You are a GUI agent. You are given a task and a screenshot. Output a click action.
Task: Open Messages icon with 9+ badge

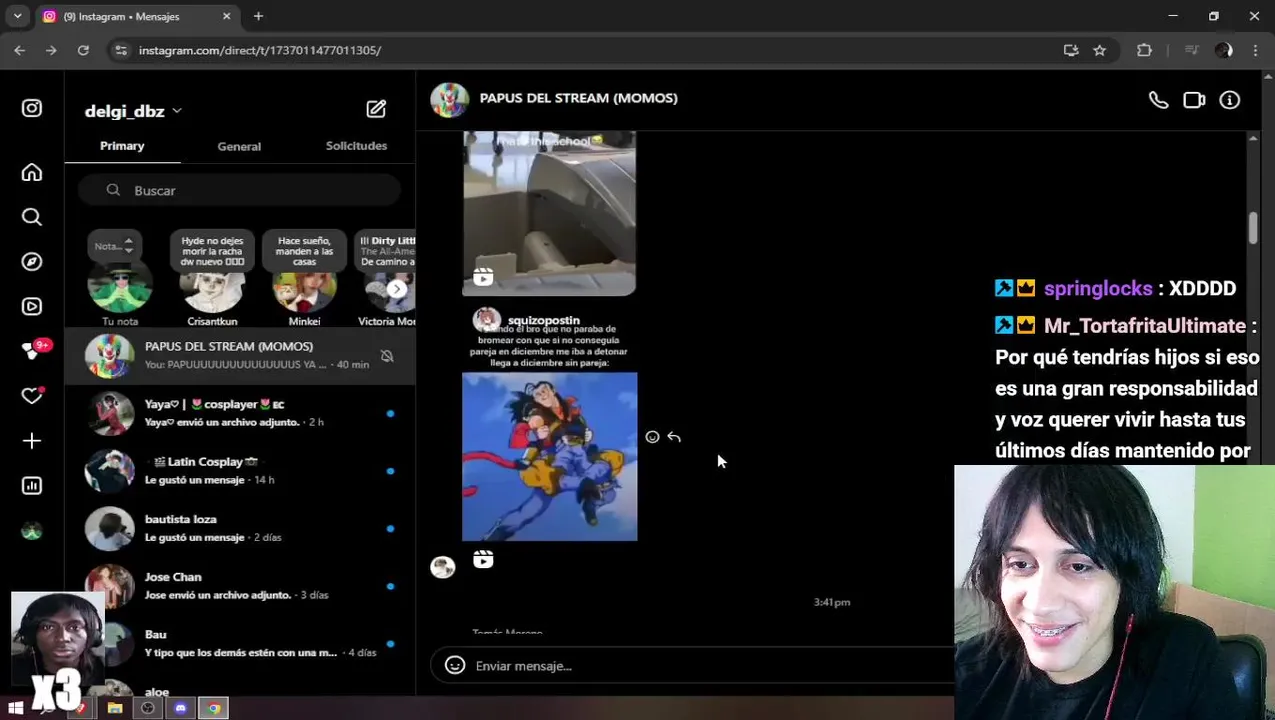34,350
